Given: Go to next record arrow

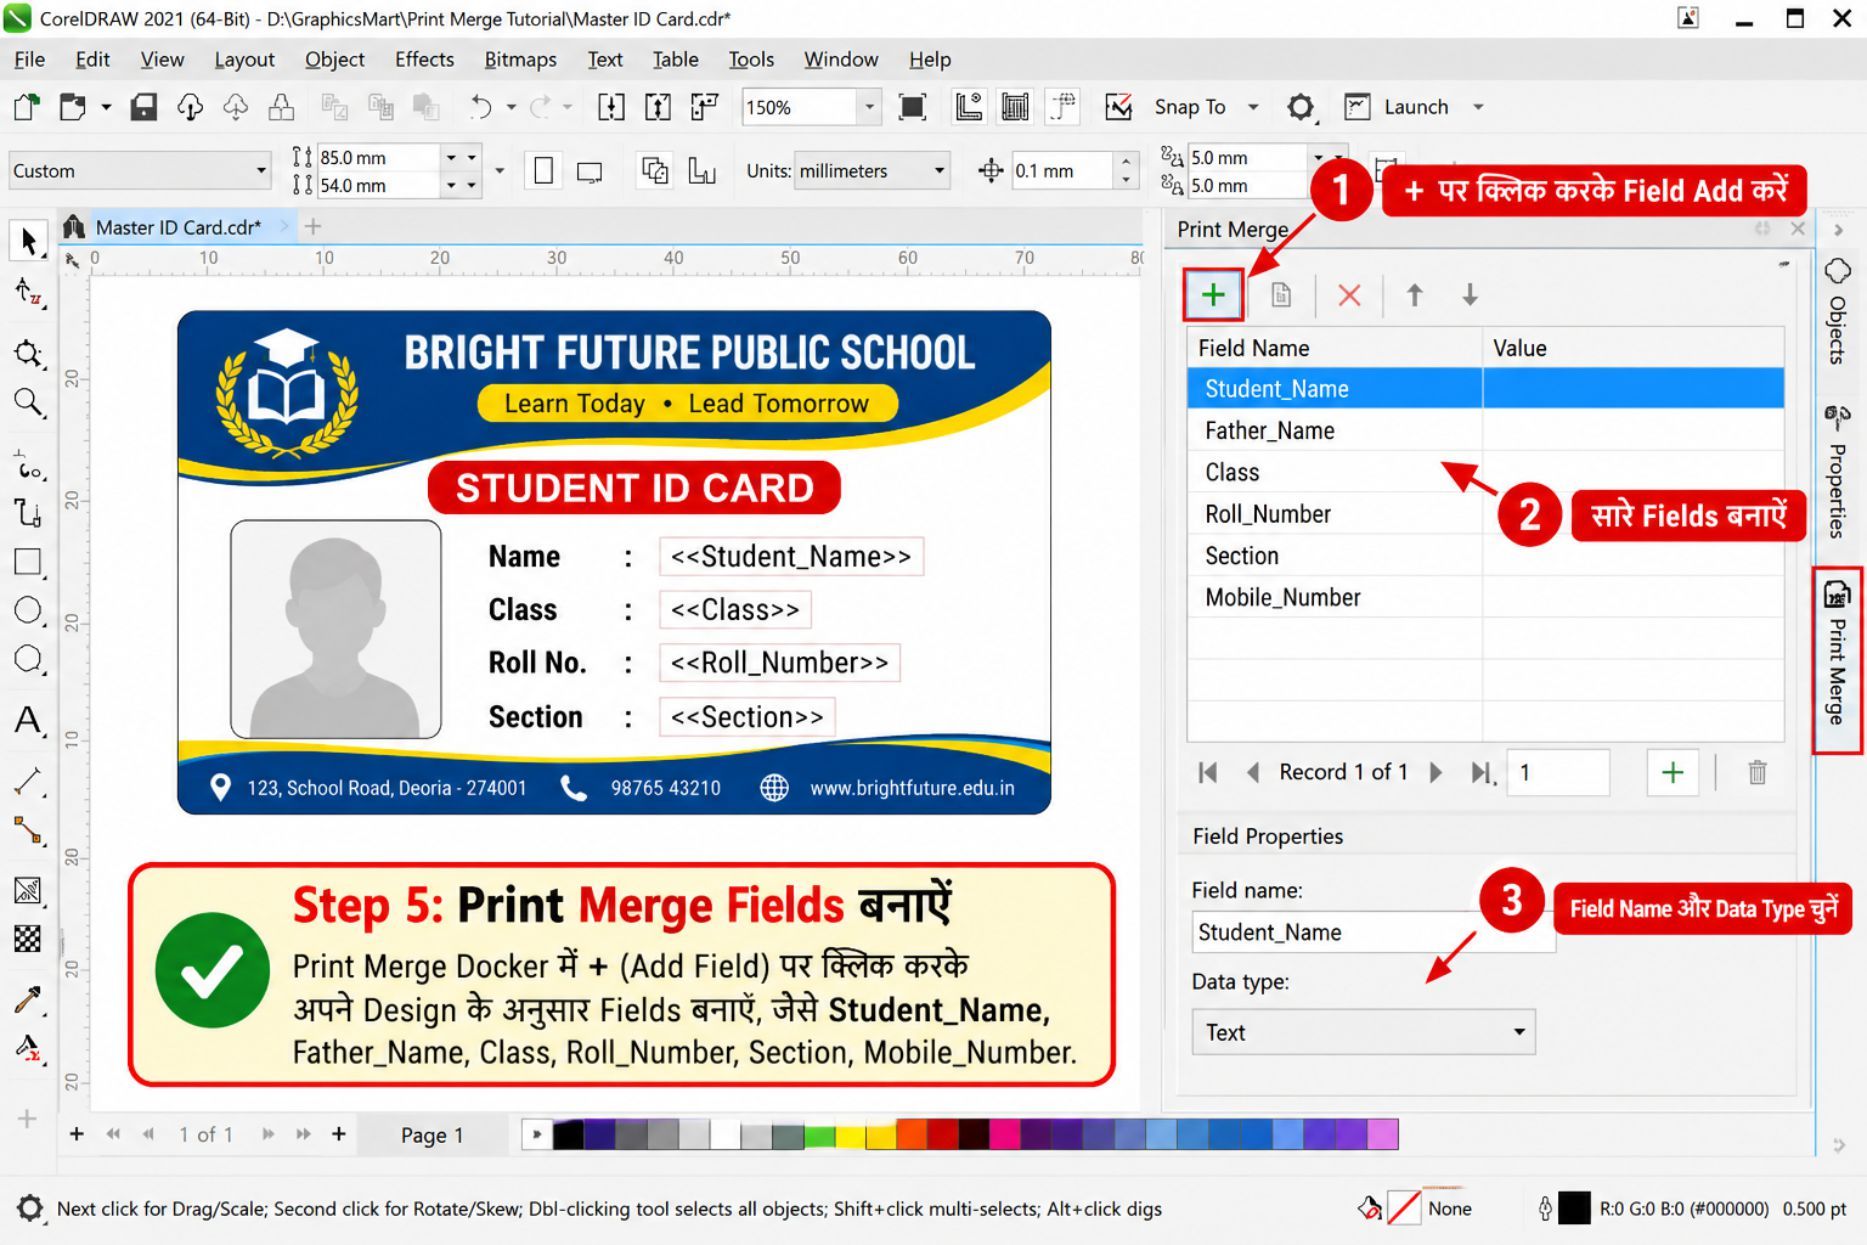Looking at the screenshot, I should click(x=1436, y=772).
